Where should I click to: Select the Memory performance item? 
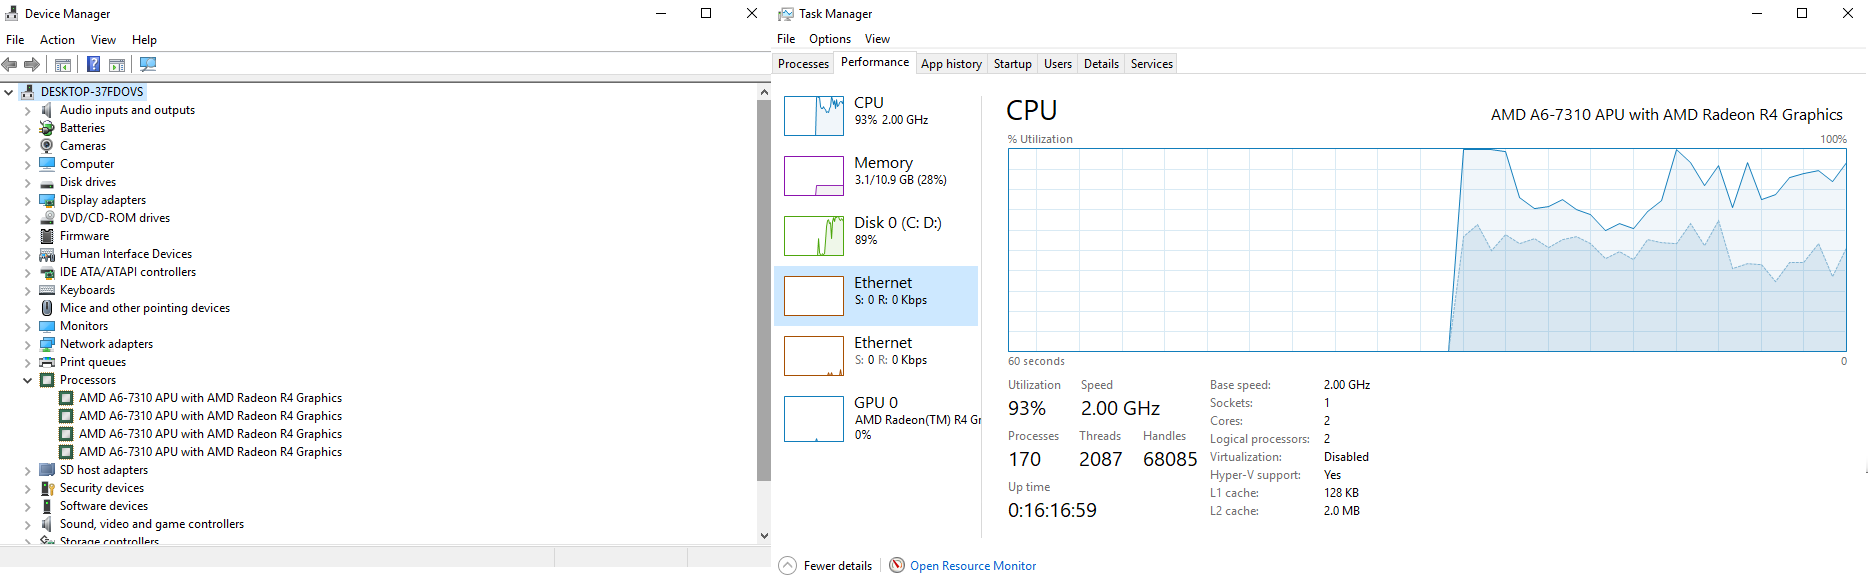point(876,176)
